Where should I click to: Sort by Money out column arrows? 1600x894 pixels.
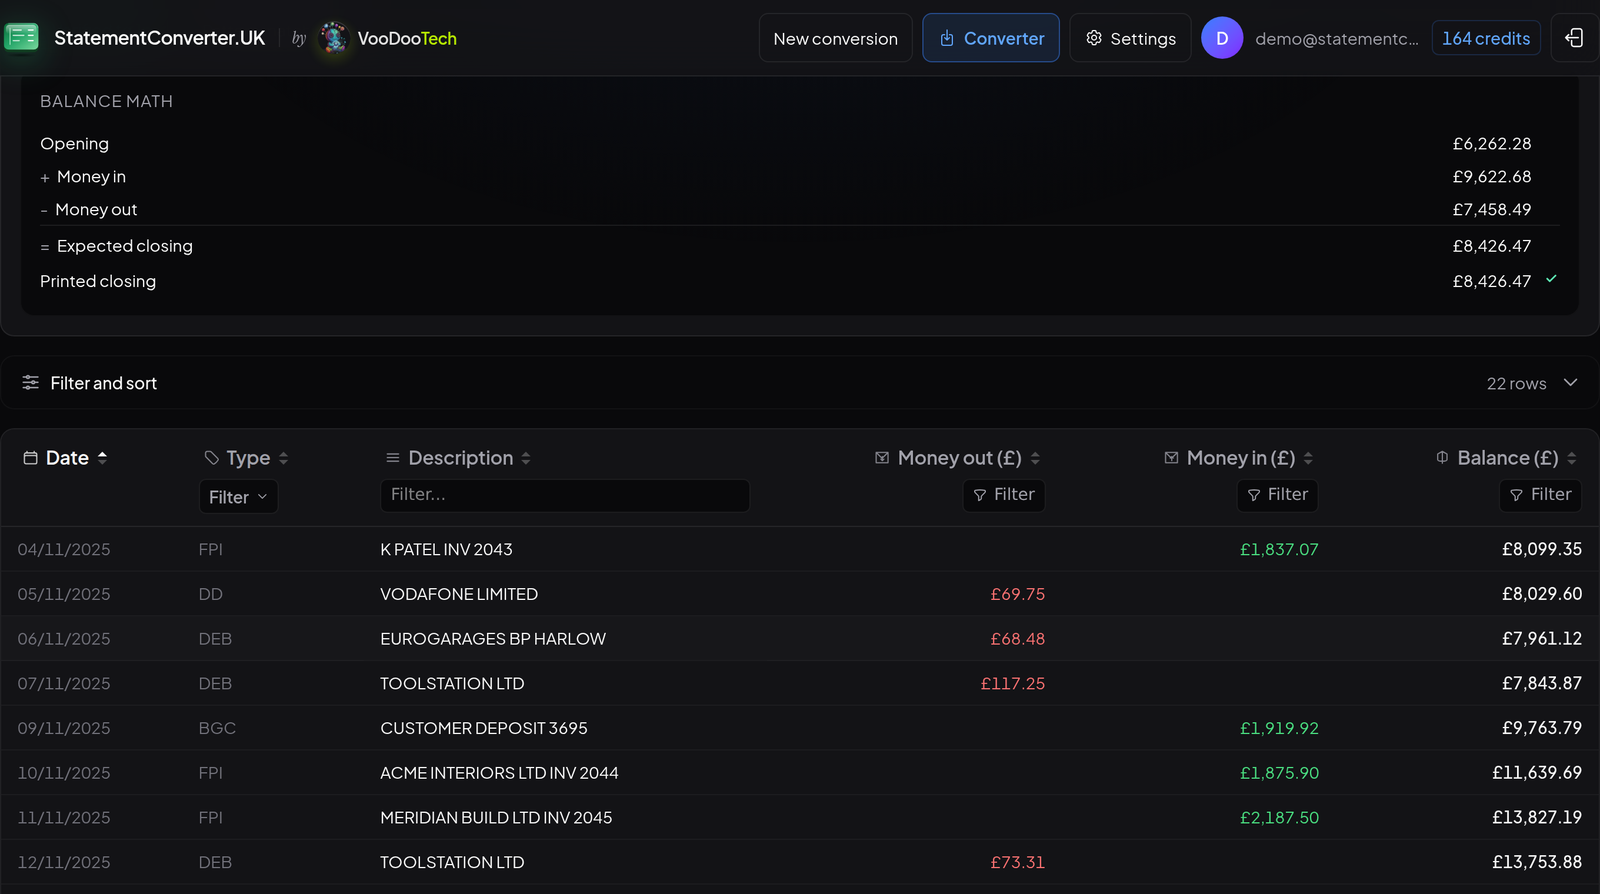tap(1035, 458)
